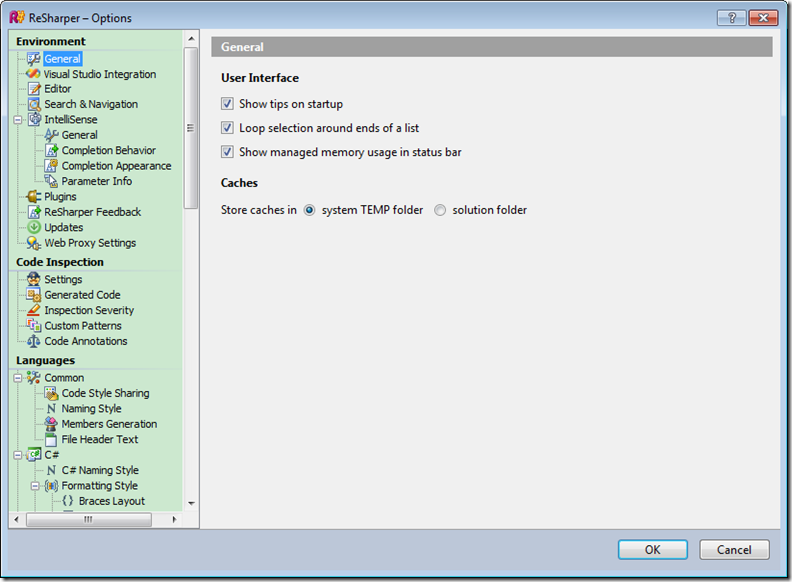The image size is (792, 582).
Task: Click the tree scroll down arrow
Action: 191,503
